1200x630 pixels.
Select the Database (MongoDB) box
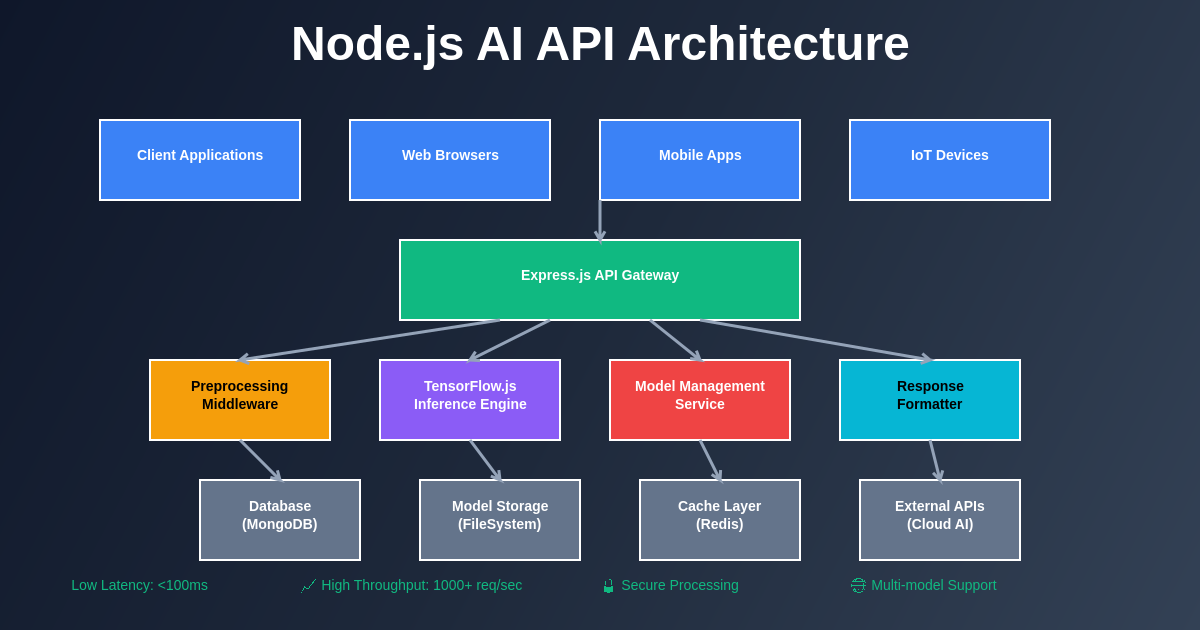pos(280,520)
